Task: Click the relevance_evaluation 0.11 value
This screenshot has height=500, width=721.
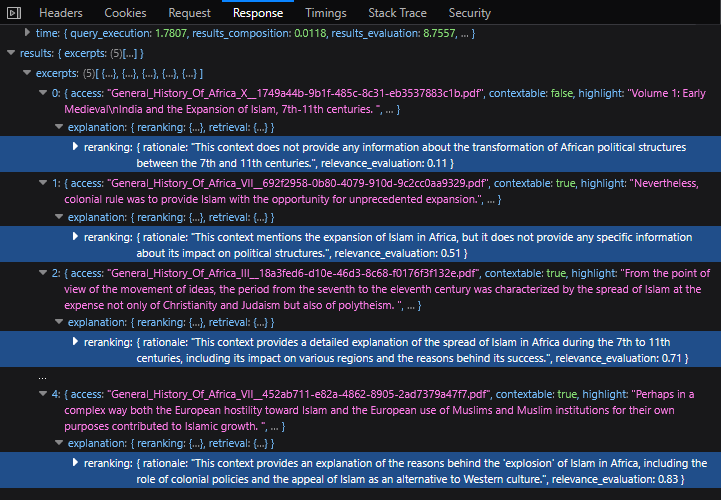Action: [437, 163]
